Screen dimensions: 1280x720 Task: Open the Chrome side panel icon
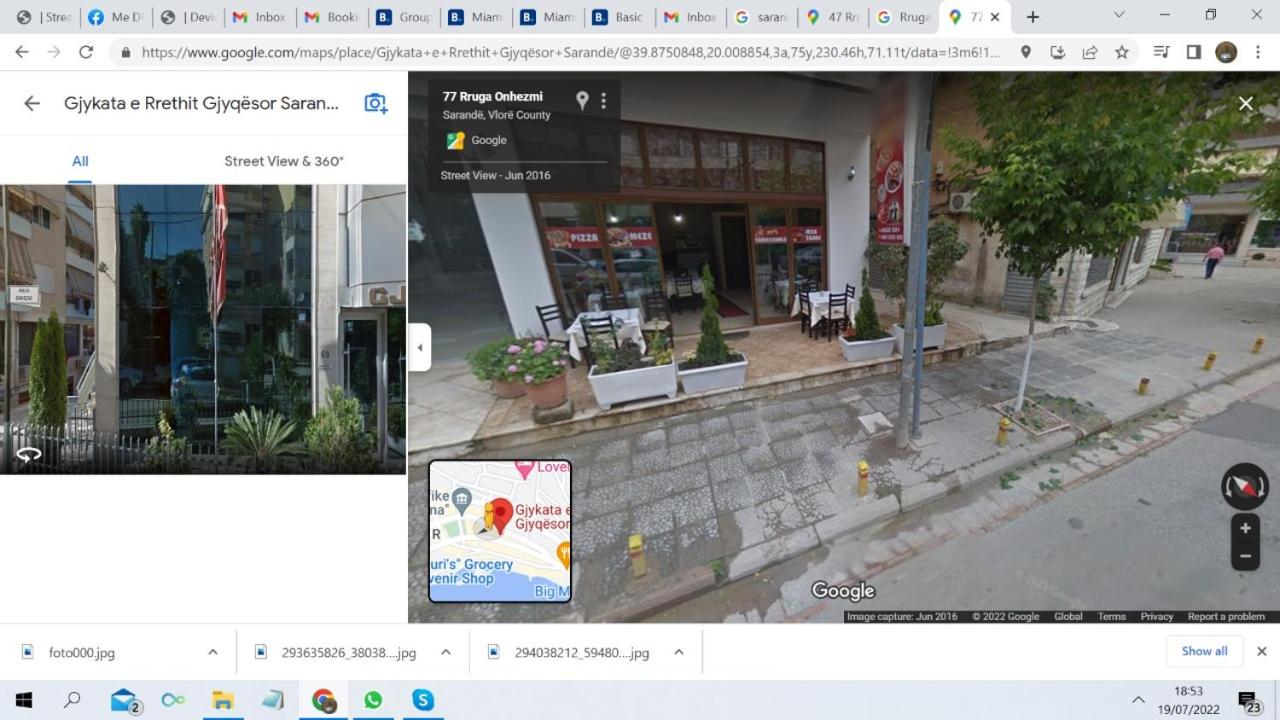(1193, 52)
